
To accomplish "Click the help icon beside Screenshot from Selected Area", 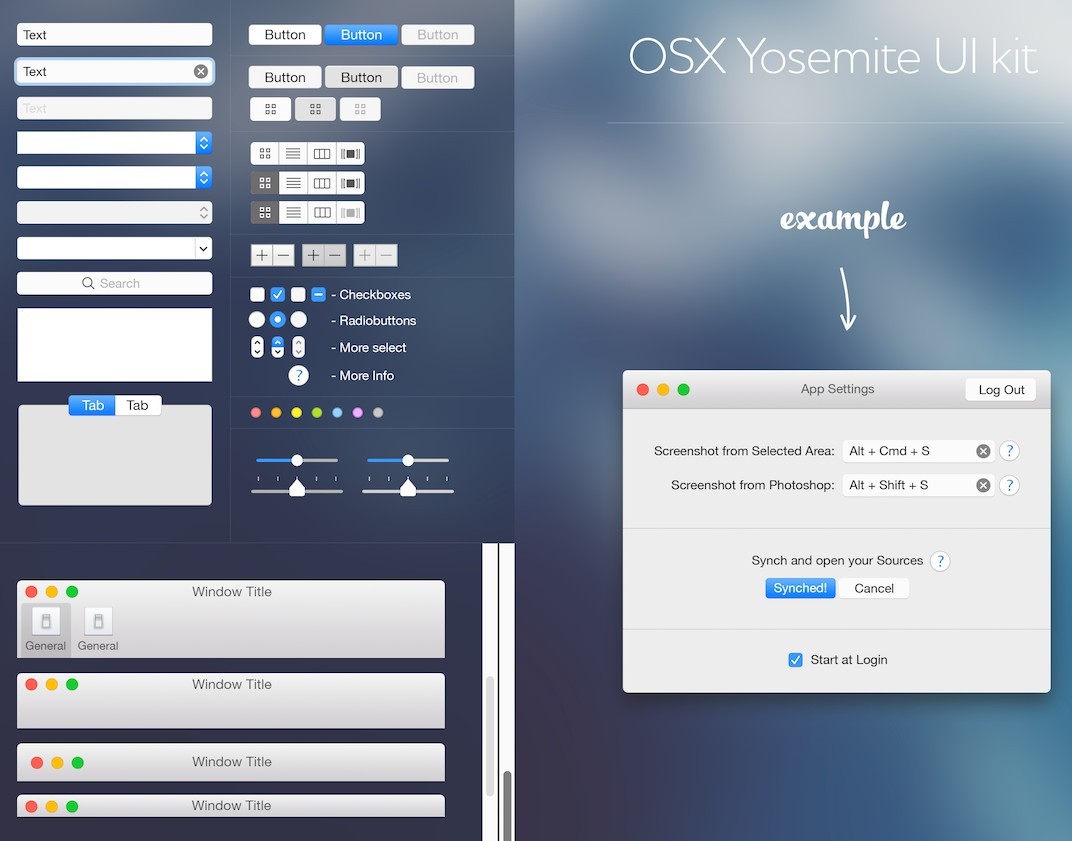I will 1009,451.
